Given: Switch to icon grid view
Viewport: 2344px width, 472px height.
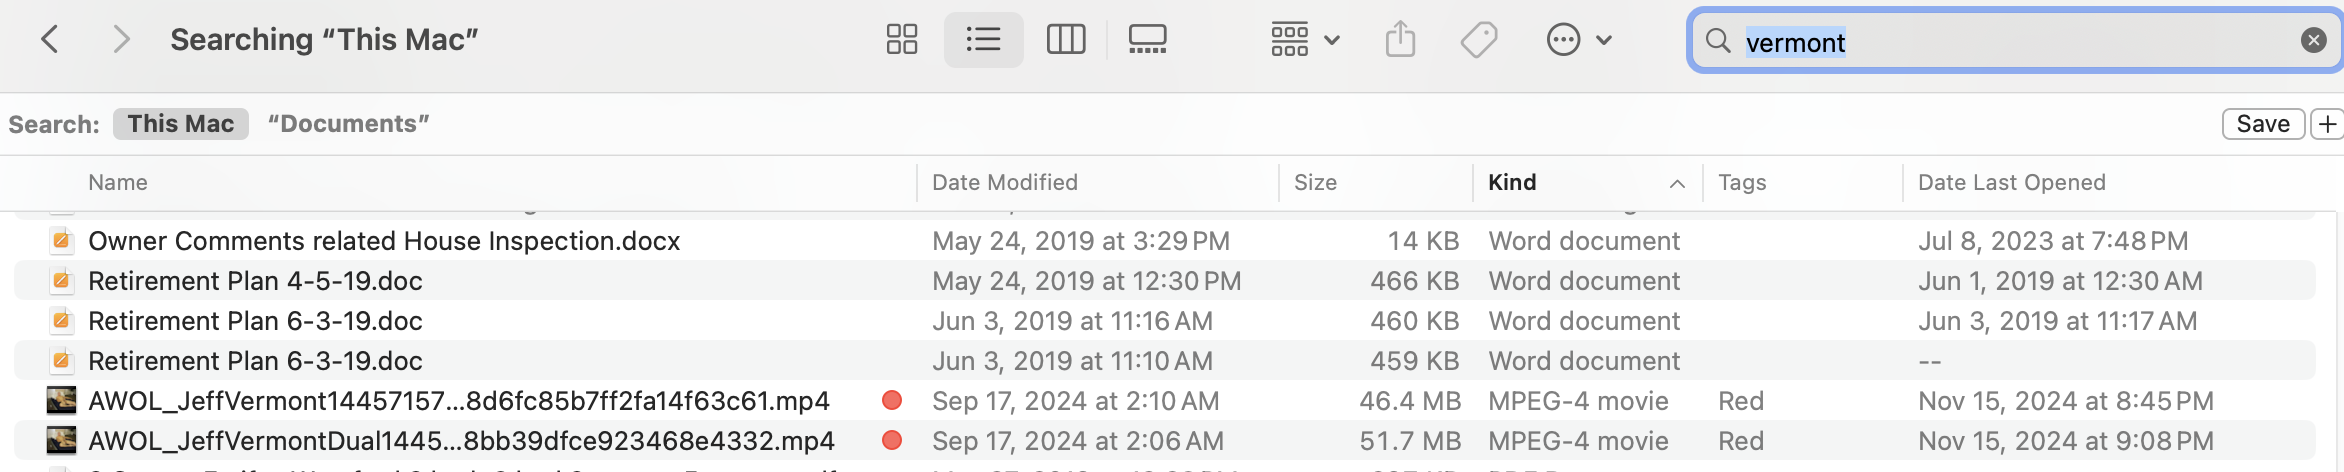Looking at the screenshot, I should click(901, 40).
